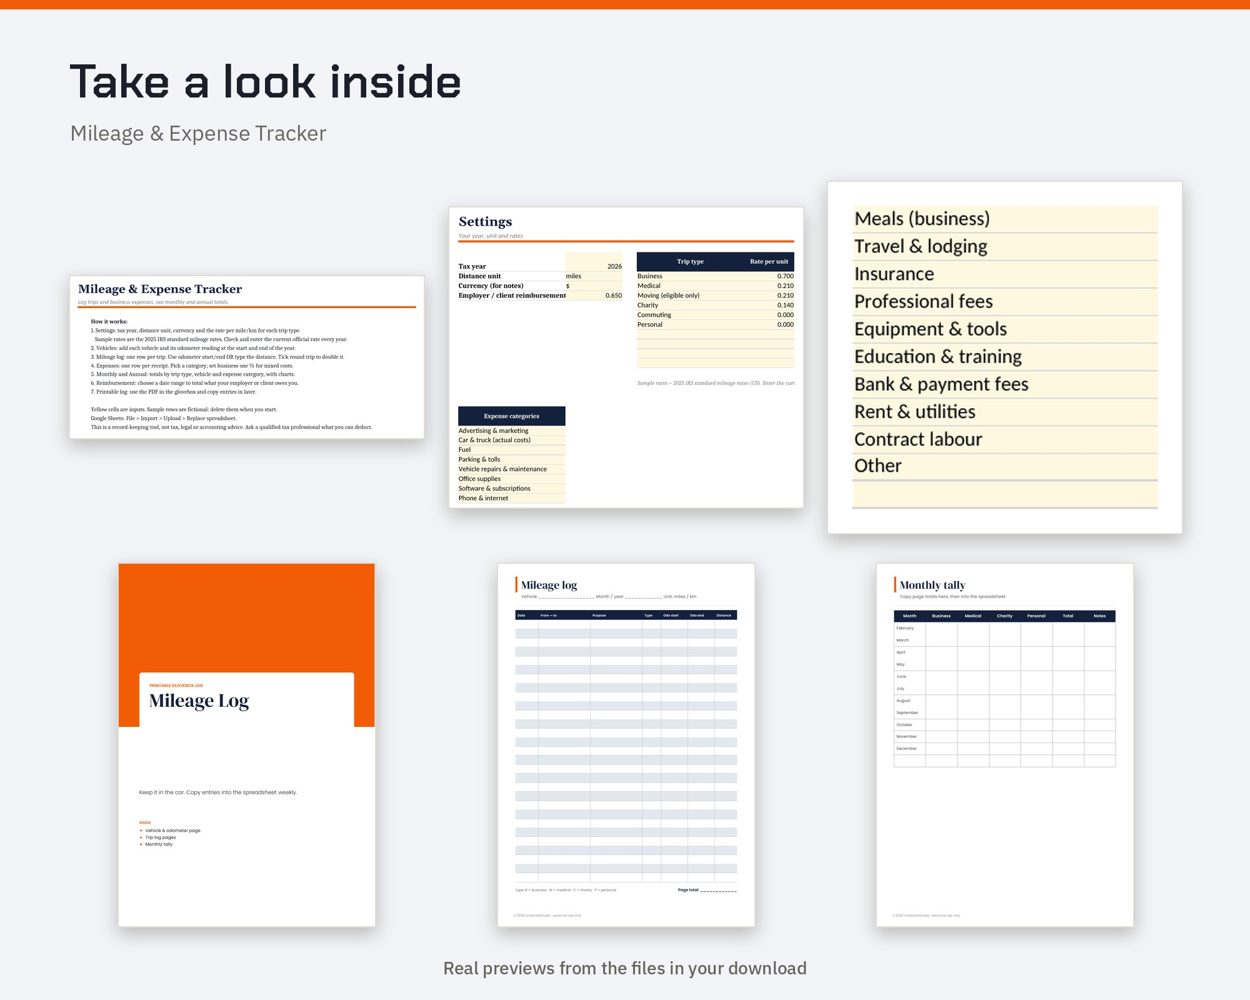The height and width of the screenshot is (1000, 1250).
Task: Click the "Parking & tolls" expense row
Action: click(511, 460)
